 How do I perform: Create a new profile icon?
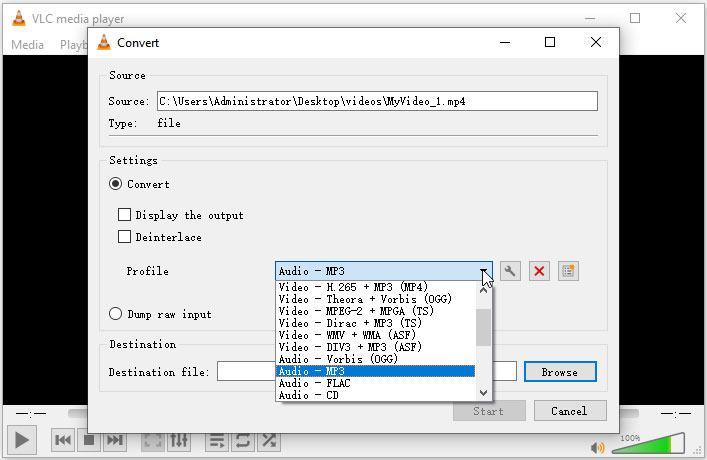point(568,271)
